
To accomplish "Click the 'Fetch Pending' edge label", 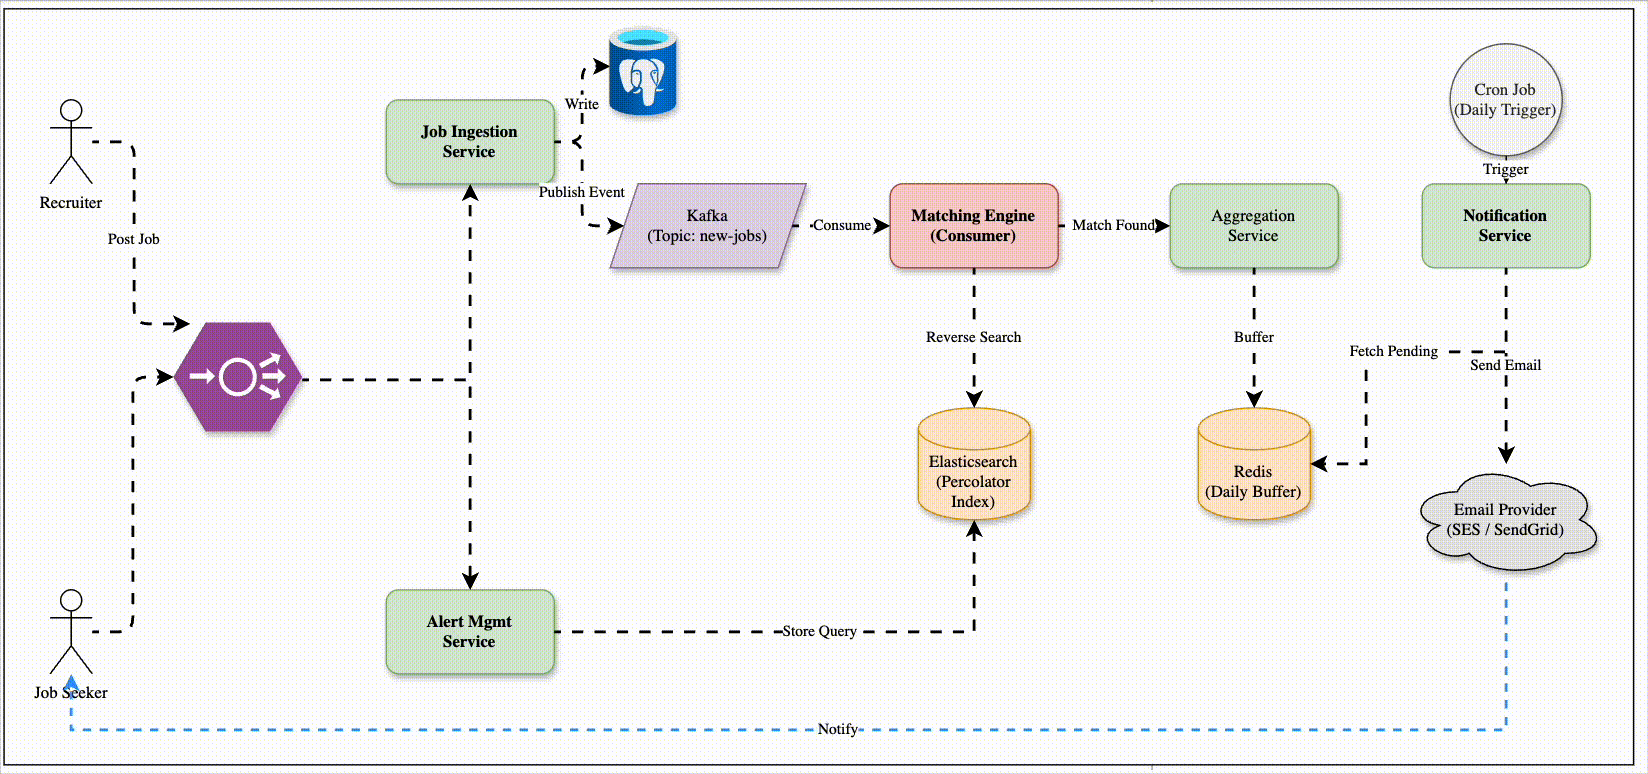I will tap(1394, 351).
